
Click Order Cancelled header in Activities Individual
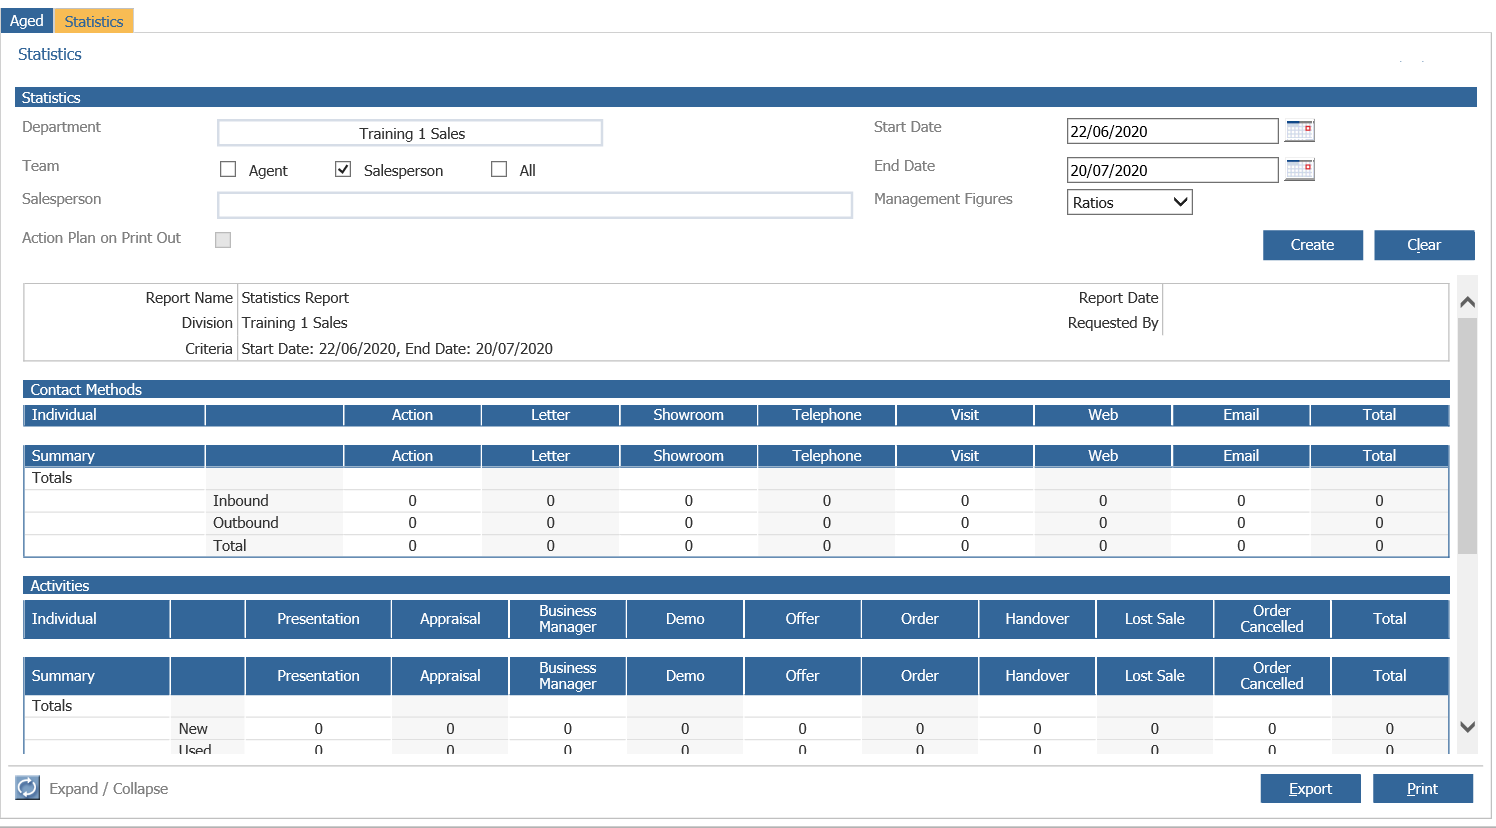point(1272,619)
